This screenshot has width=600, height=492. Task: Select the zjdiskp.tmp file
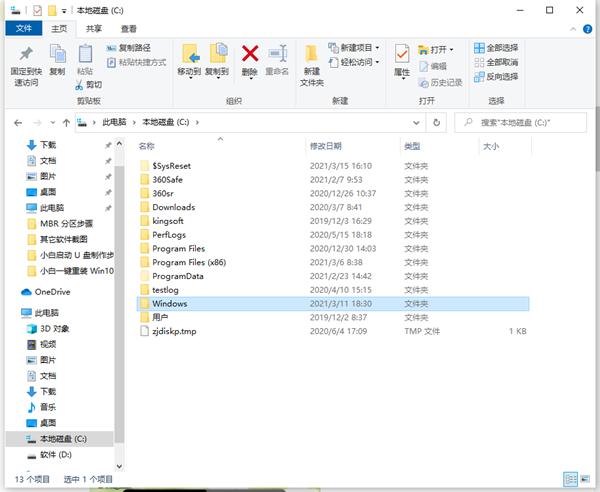pyautogui.click(x=174, y=331)
